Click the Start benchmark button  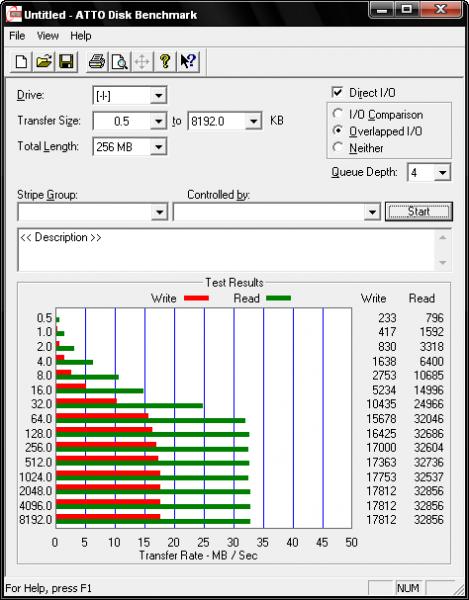[x=419, y=212]
